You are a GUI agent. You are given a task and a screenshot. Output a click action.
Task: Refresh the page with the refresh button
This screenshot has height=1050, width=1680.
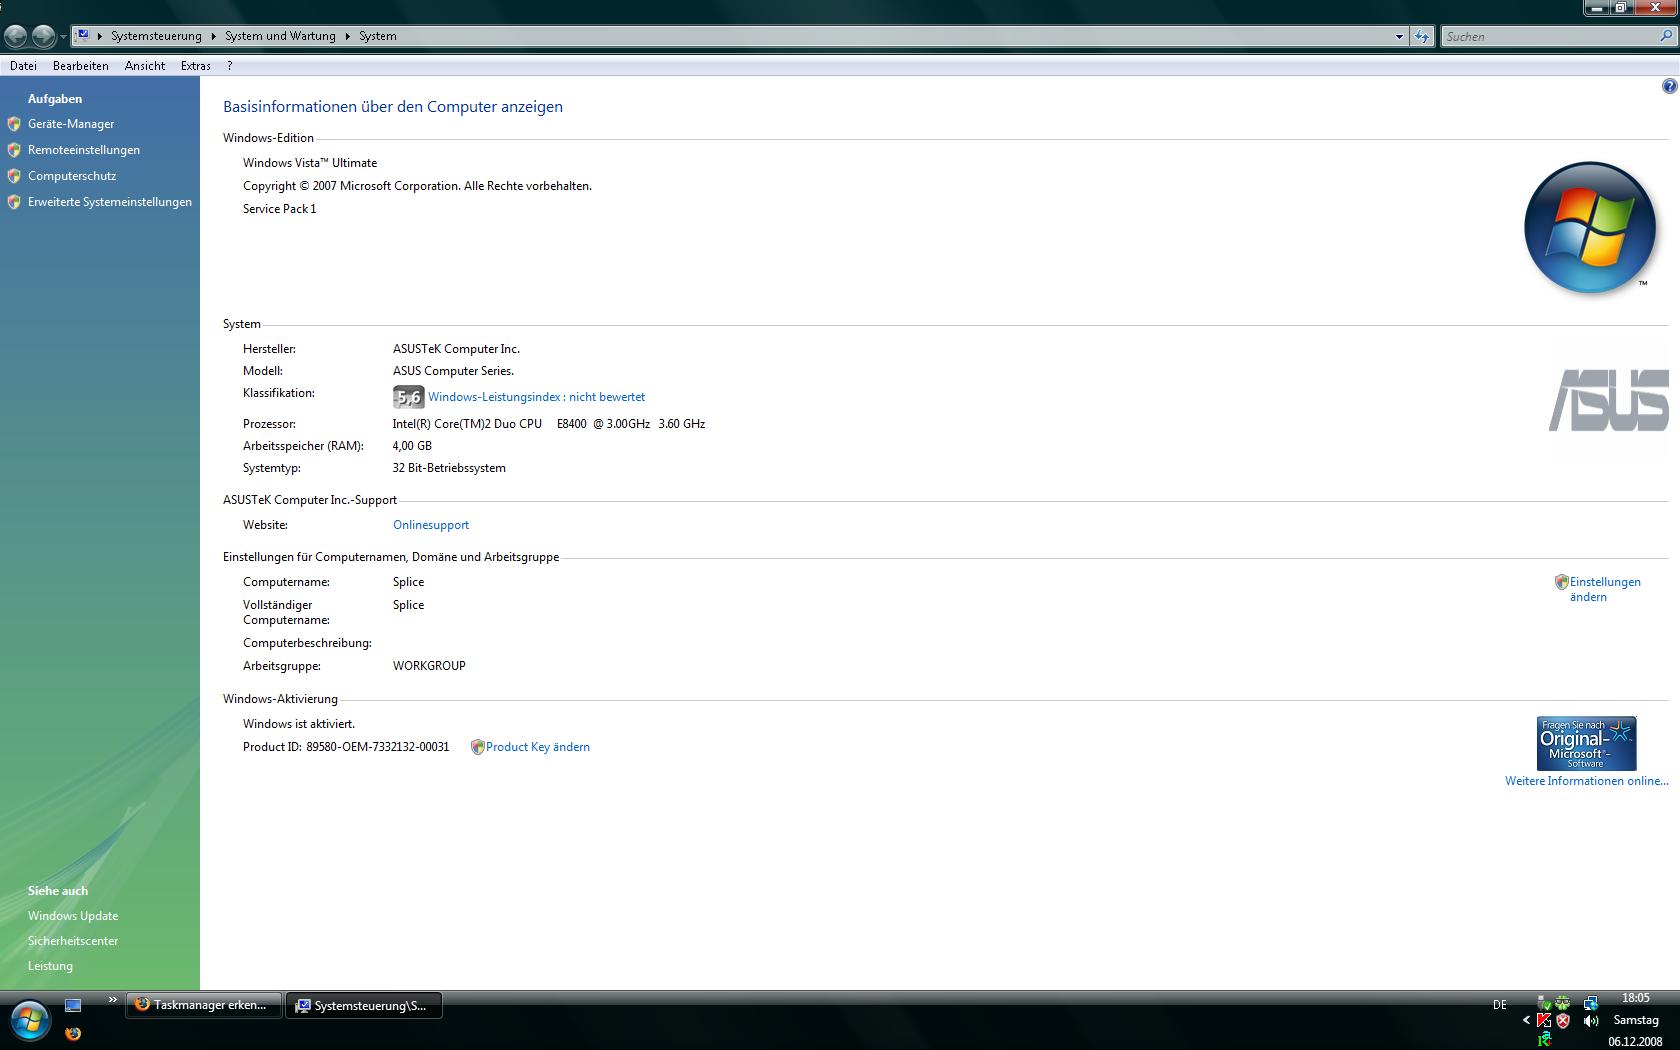pos(1422,36)
